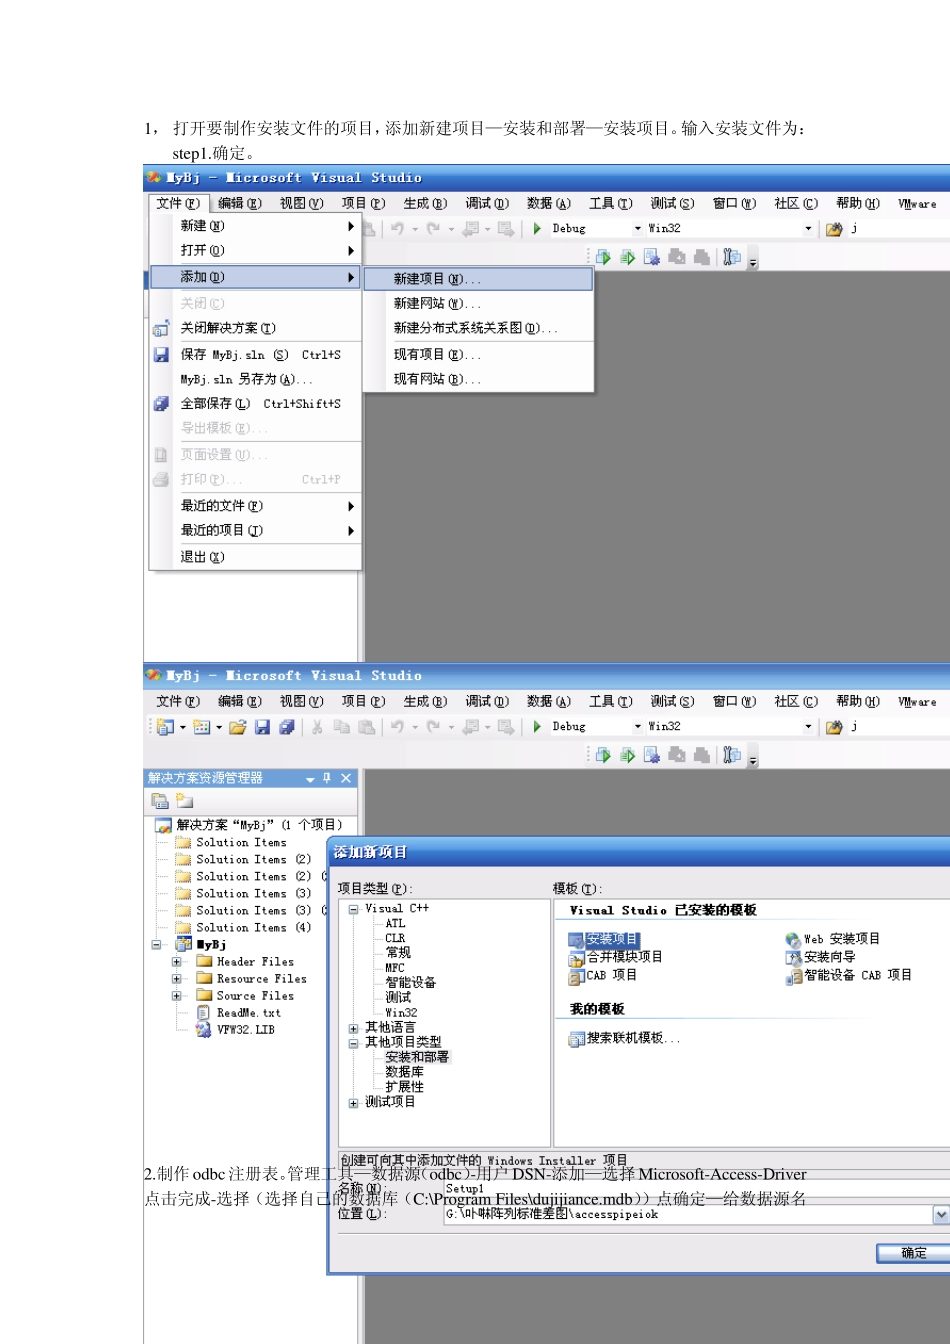Click New Project icon in toolbar below Add dialog window's menu
The image size is (950, 1344).
(164, 727)
